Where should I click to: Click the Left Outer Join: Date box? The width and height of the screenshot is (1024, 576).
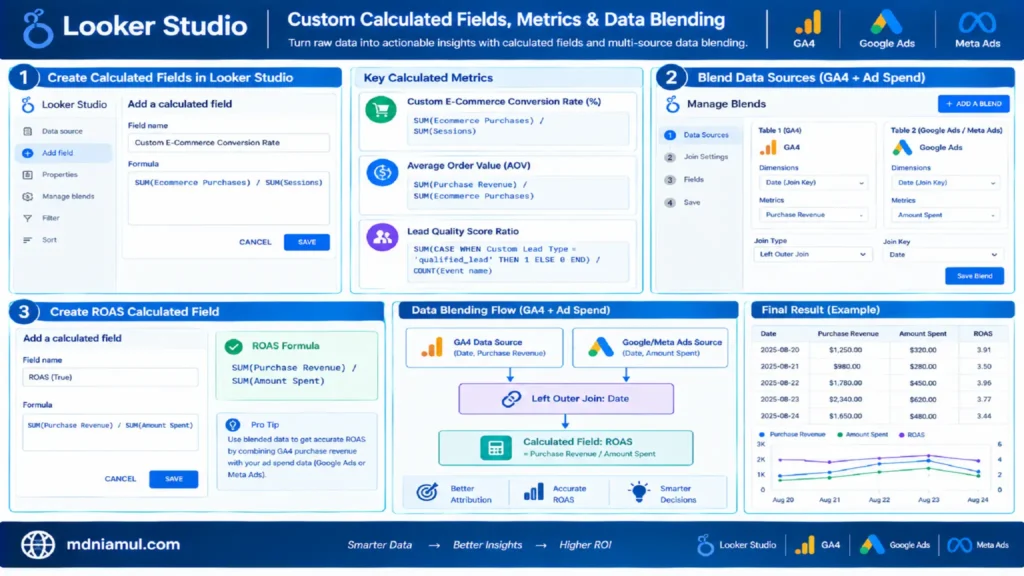pos(566,399)
